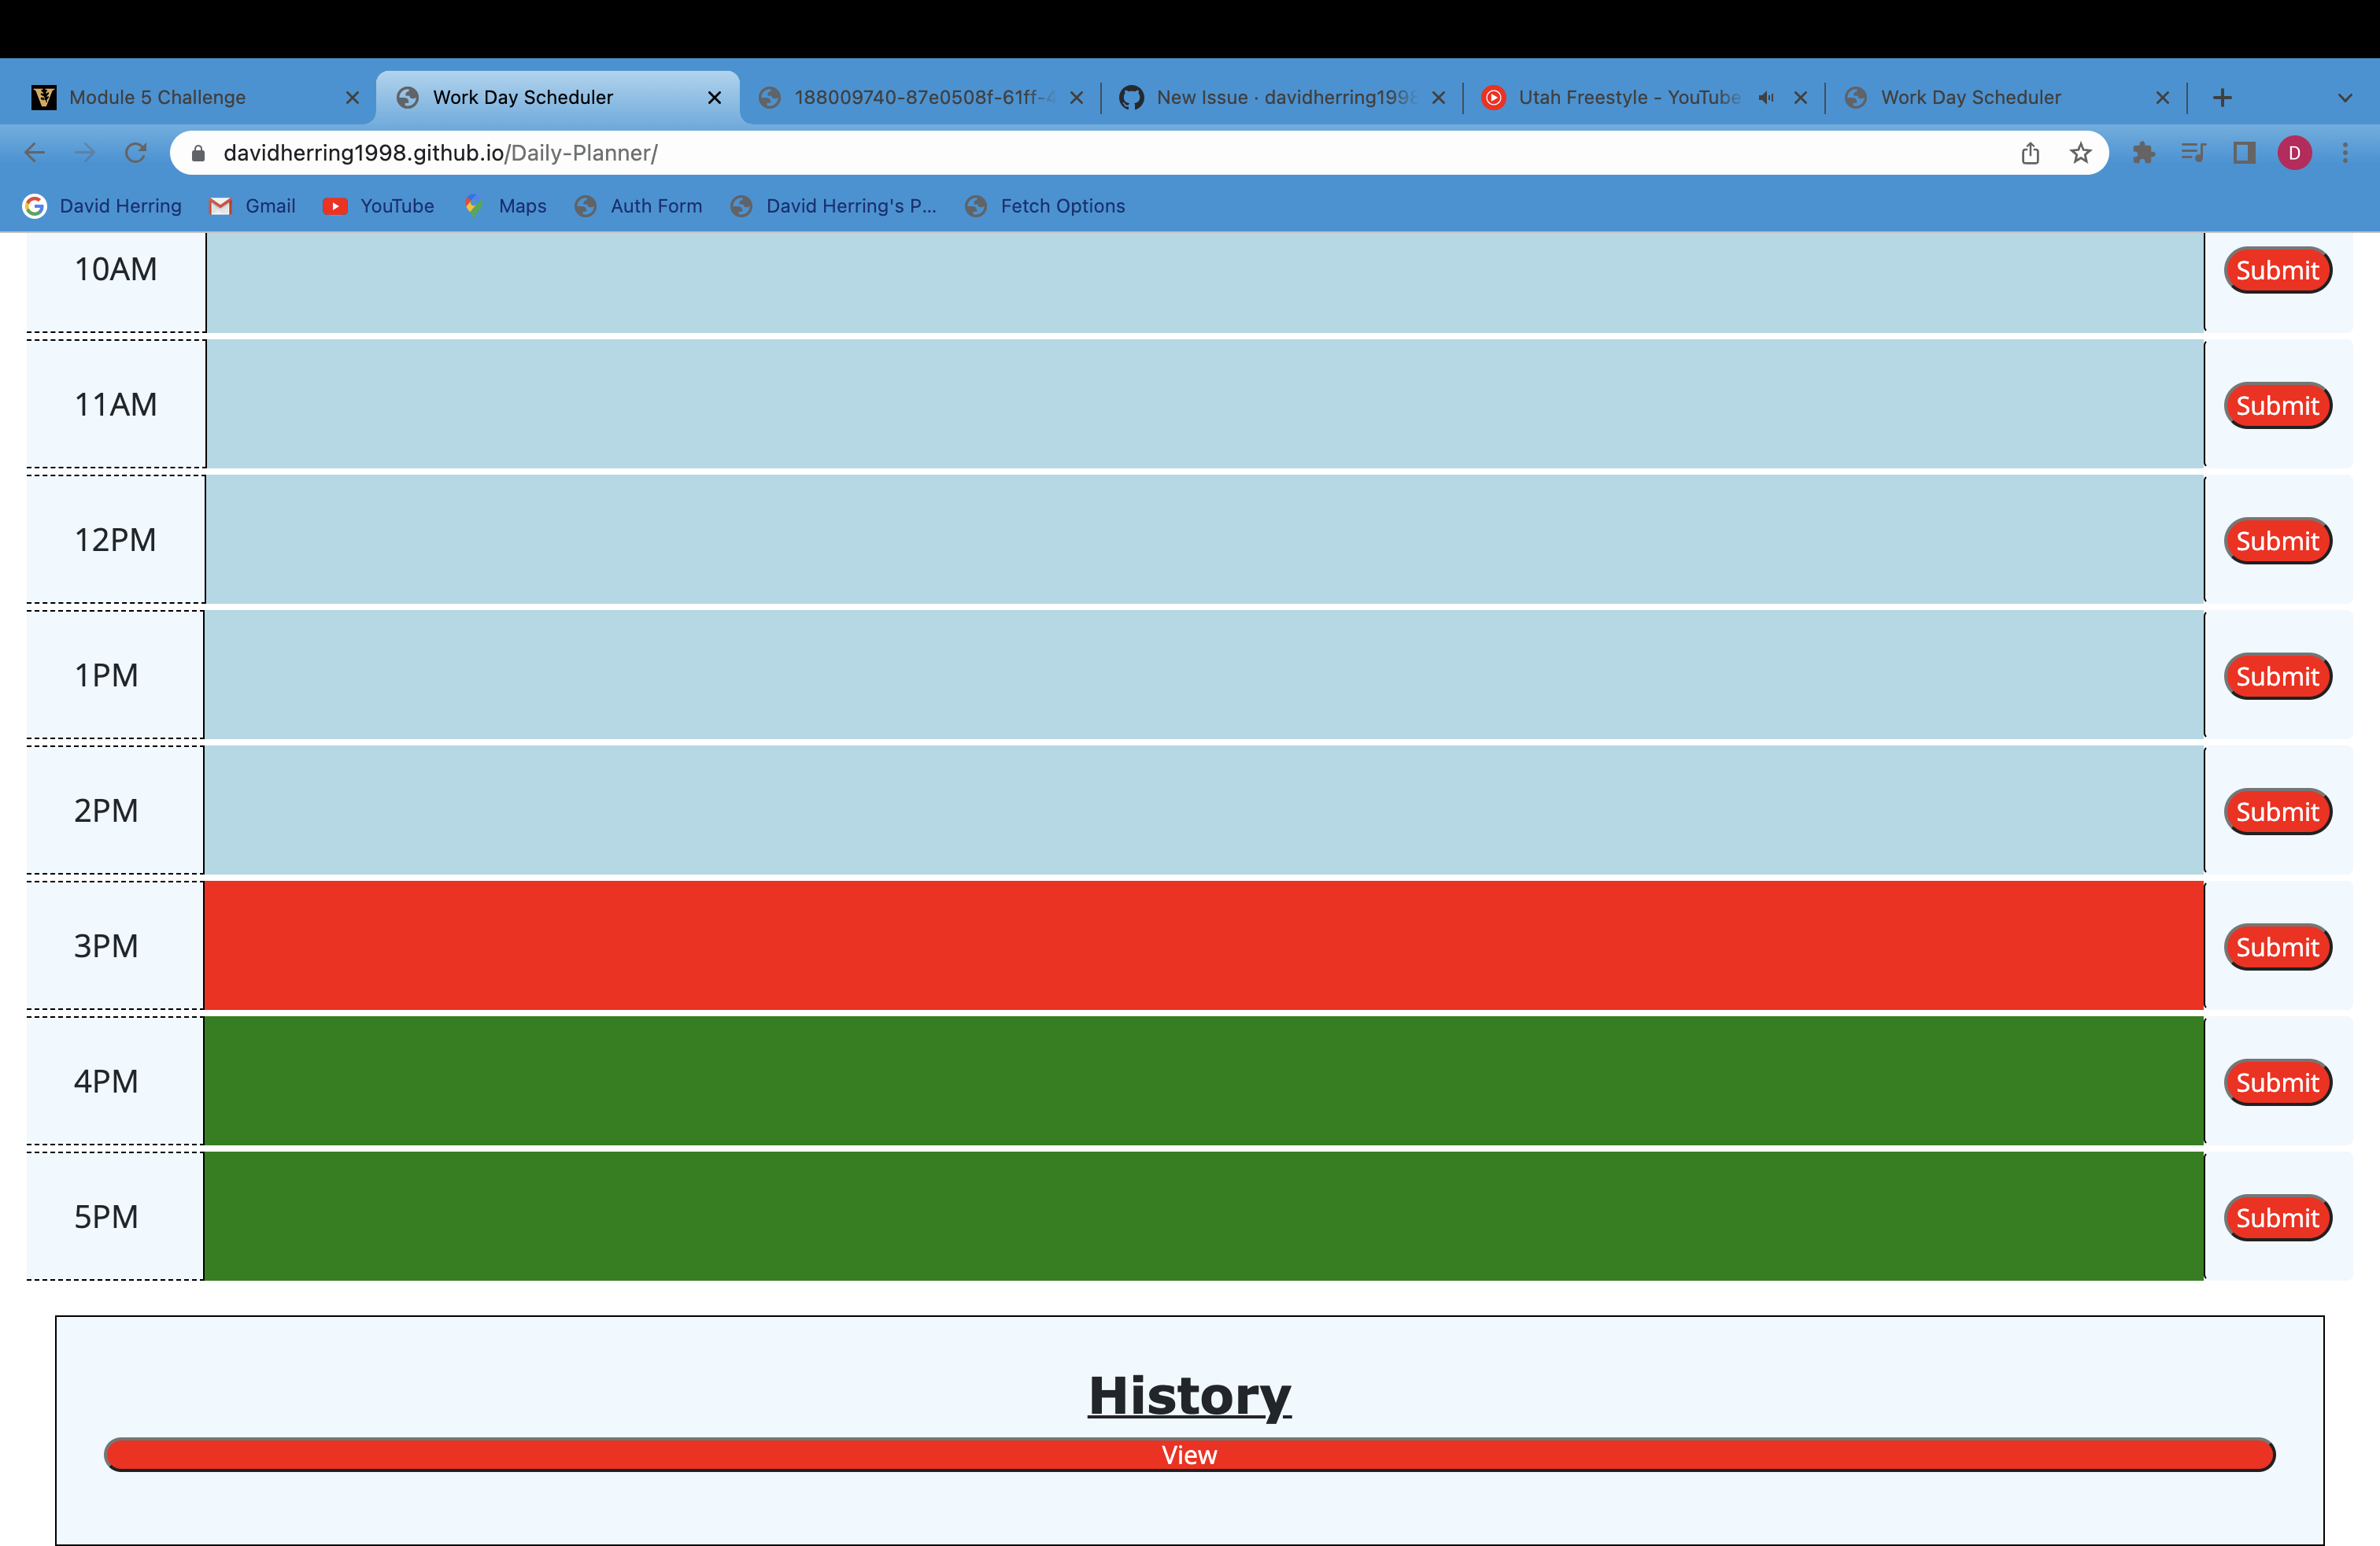Switch to the New Issue GitHub tab
This screenshot has height=1546, width=2380.
(1270, 97)
